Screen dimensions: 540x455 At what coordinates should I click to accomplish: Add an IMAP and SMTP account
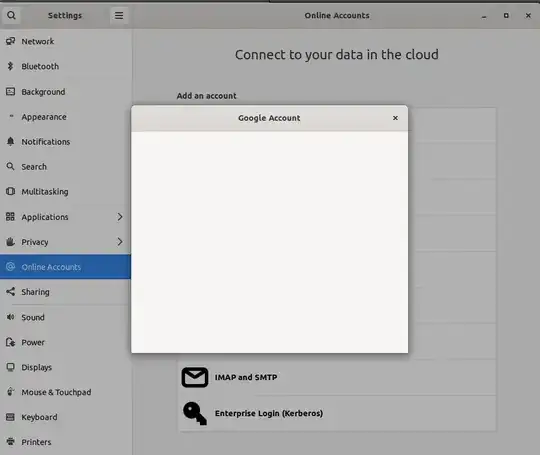coord(338,378)
